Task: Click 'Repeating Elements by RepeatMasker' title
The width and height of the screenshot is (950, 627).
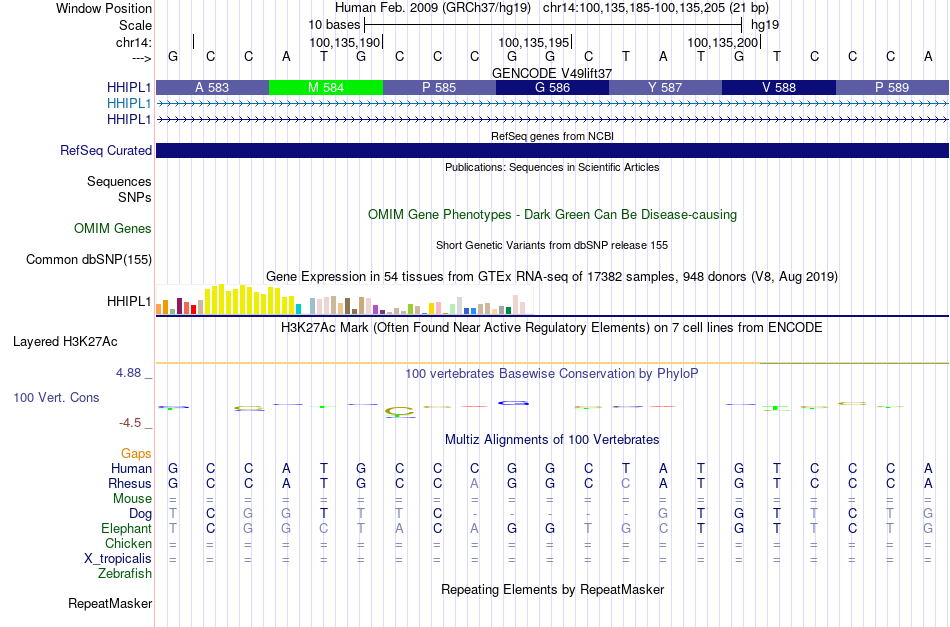Action: (x=553, y=590)
